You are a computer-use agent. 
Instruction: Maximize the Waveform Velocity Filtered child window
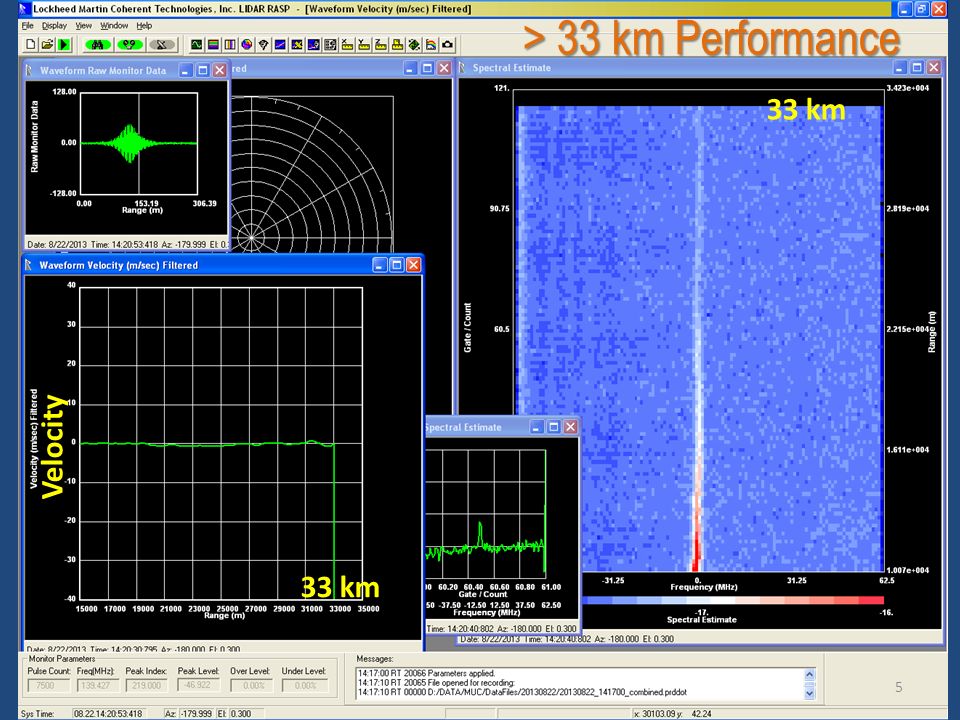[397, 265]
